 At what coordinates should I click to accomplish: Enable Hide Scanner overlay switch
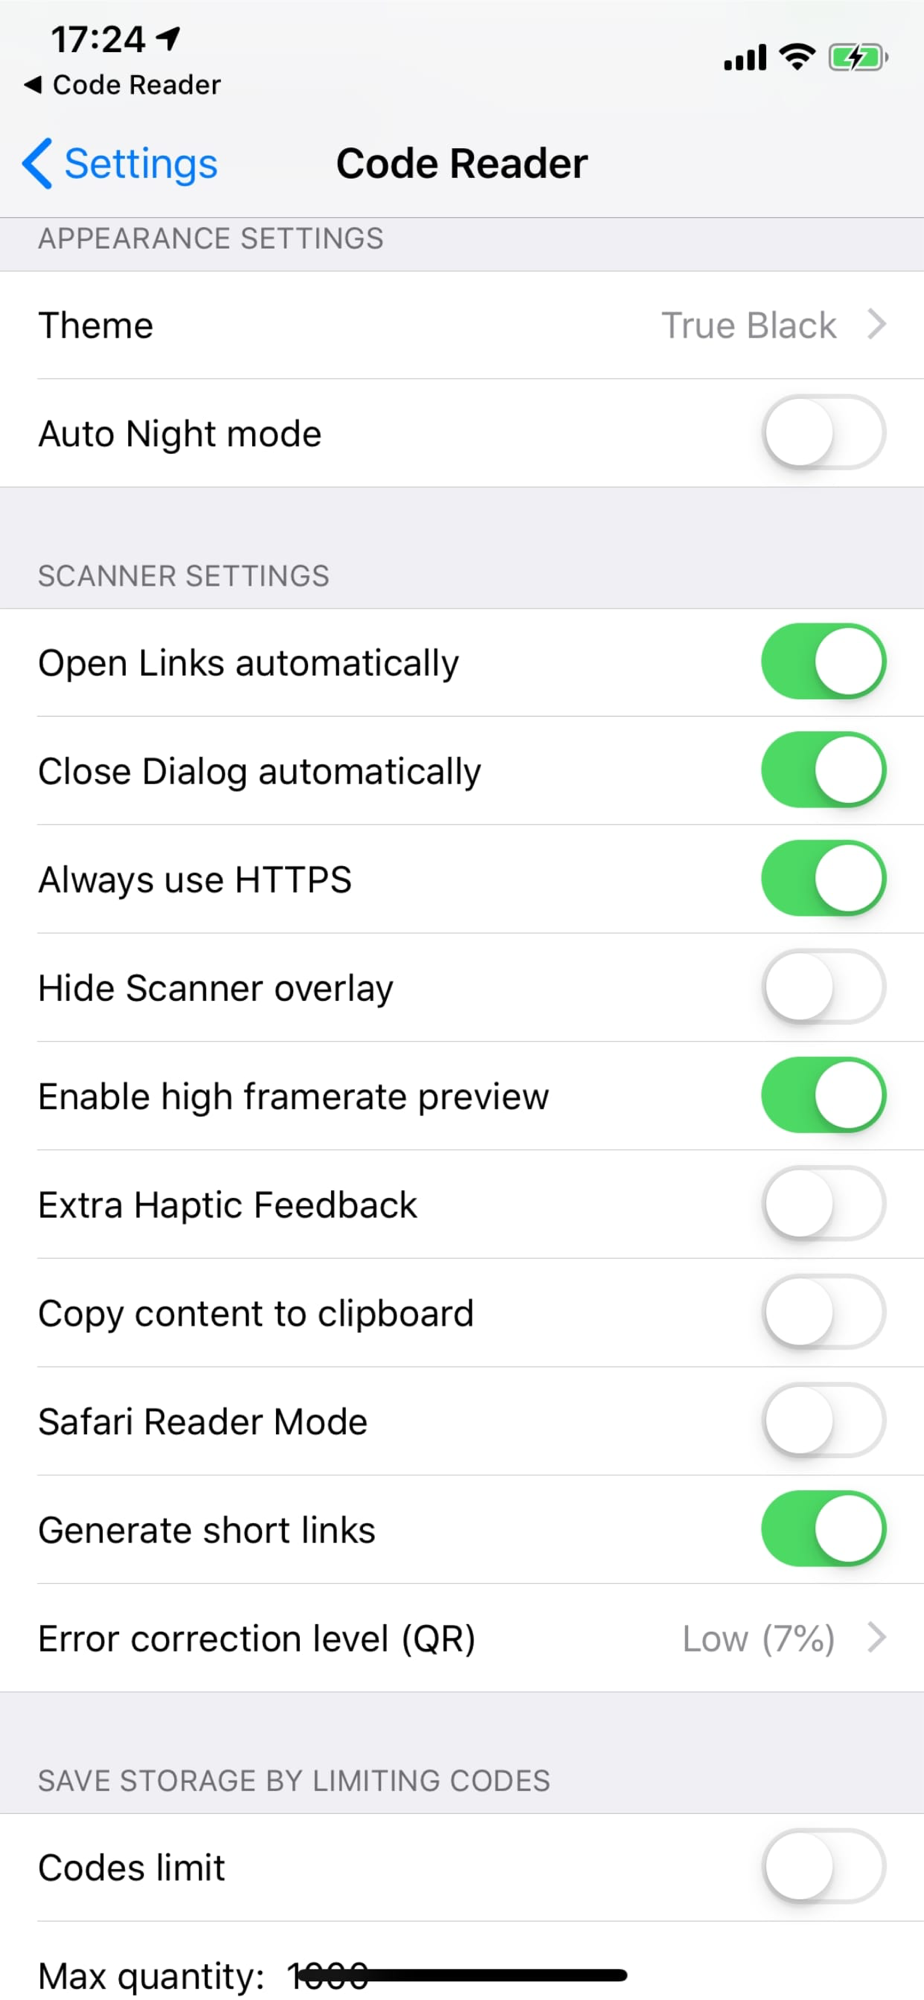click(x=823, y=988)
